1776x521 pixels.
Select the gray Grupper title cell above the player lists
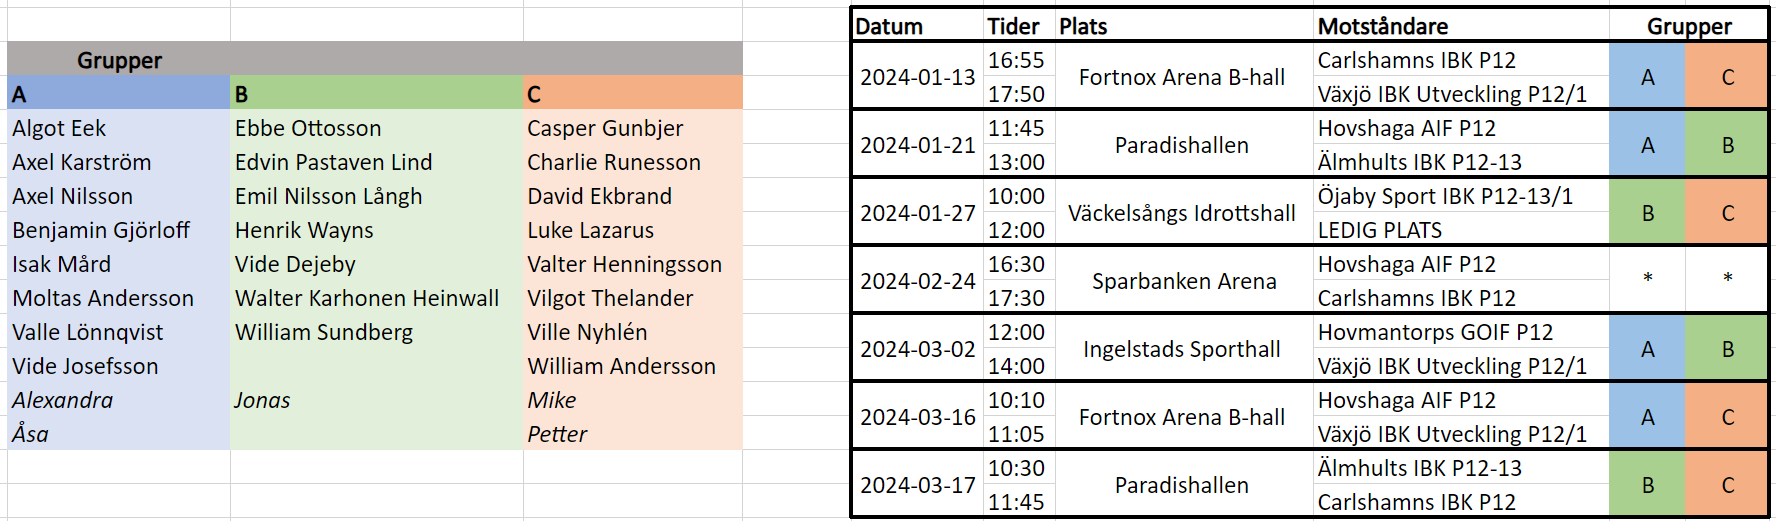120,60
